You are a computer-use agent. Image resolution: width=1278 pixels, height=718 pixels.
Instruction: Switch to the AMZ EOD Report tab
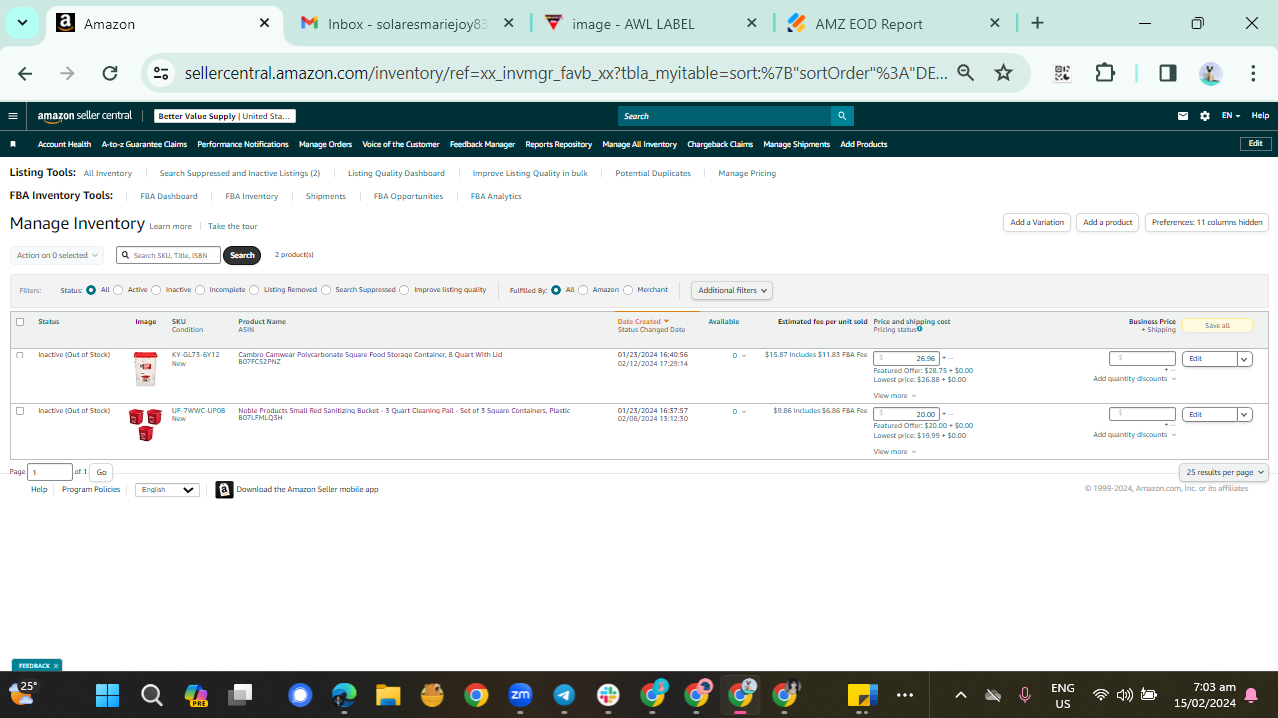click(894, 23)
